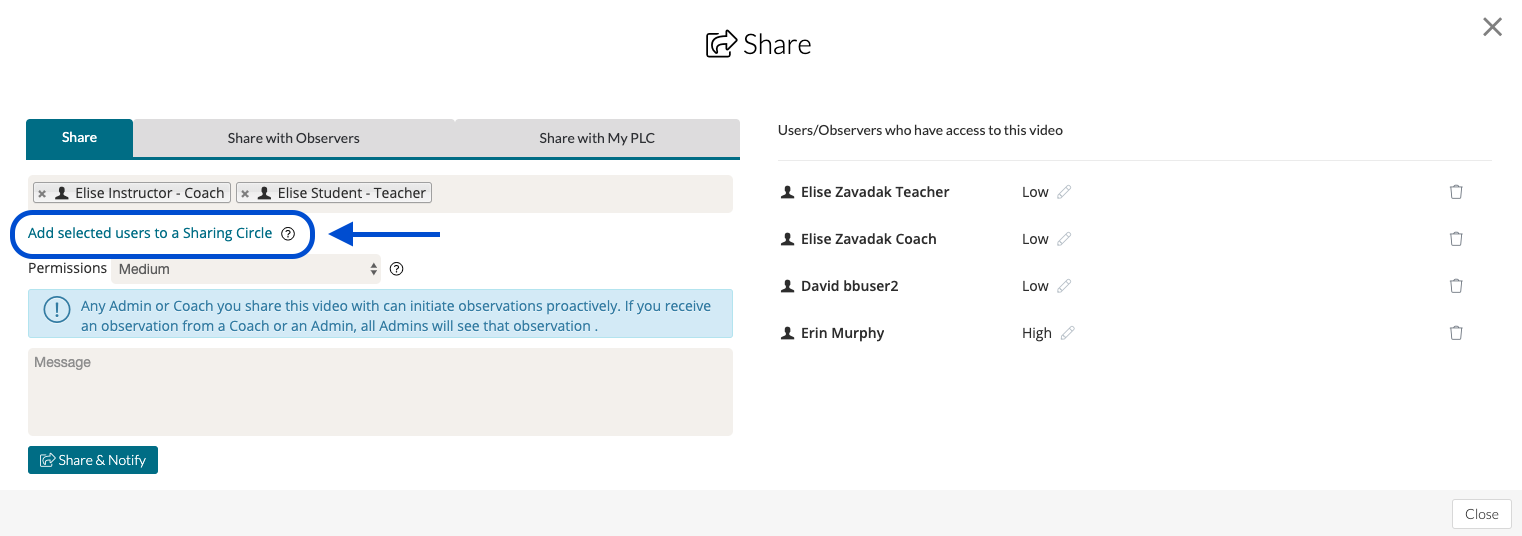Delete Elise Zavadak Teacher's access trash icon

1456,192
